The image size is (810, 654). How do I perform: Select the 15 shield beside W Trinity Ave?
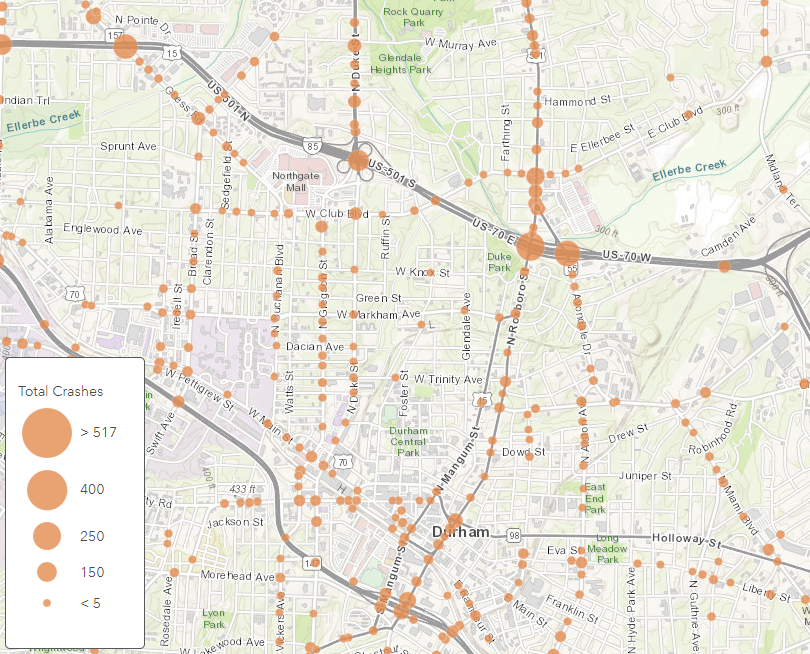482,400
